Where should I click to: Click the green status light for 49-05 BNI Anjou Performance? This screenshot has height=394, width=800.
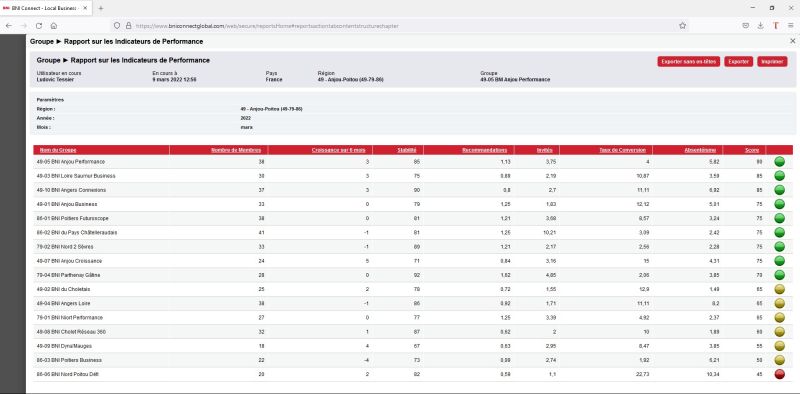coord(779,162)
